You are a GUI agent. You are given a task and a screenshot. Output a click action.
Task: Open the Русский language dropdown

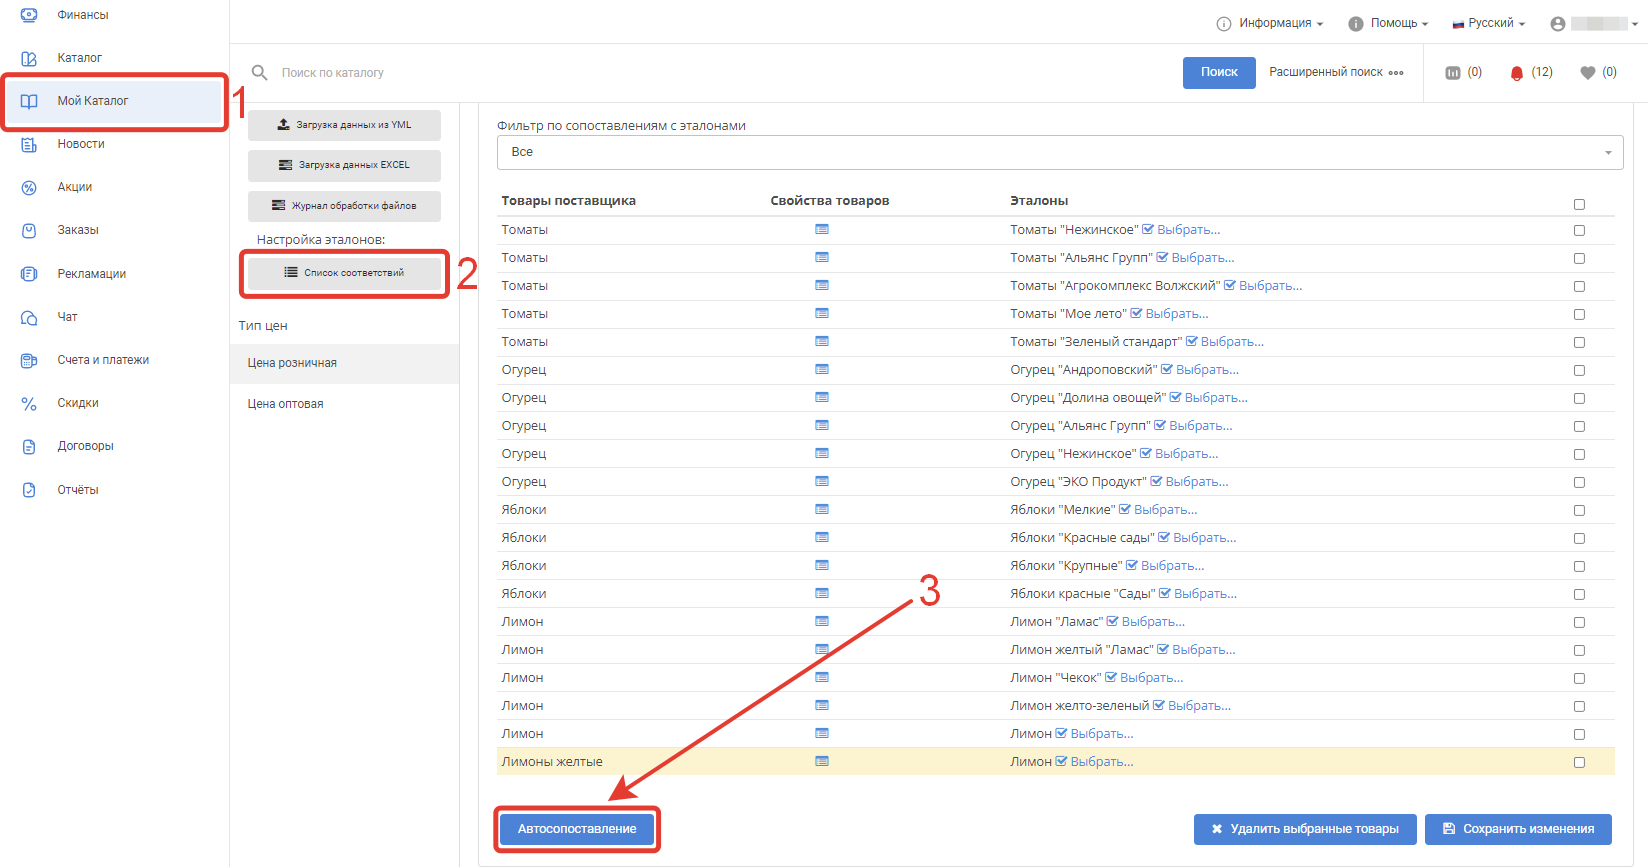(1489, 23)
